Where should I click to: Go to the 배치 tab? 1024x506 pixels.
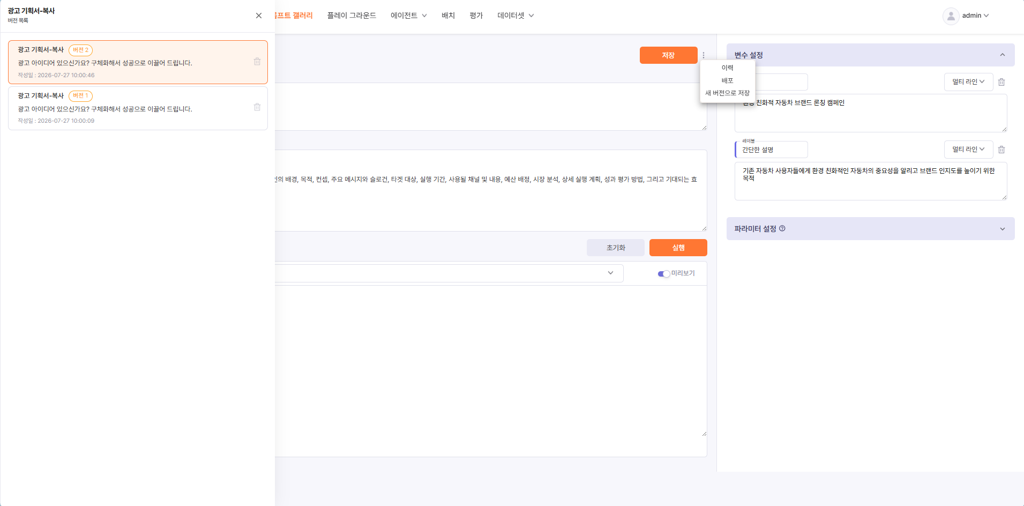(448, 15)
